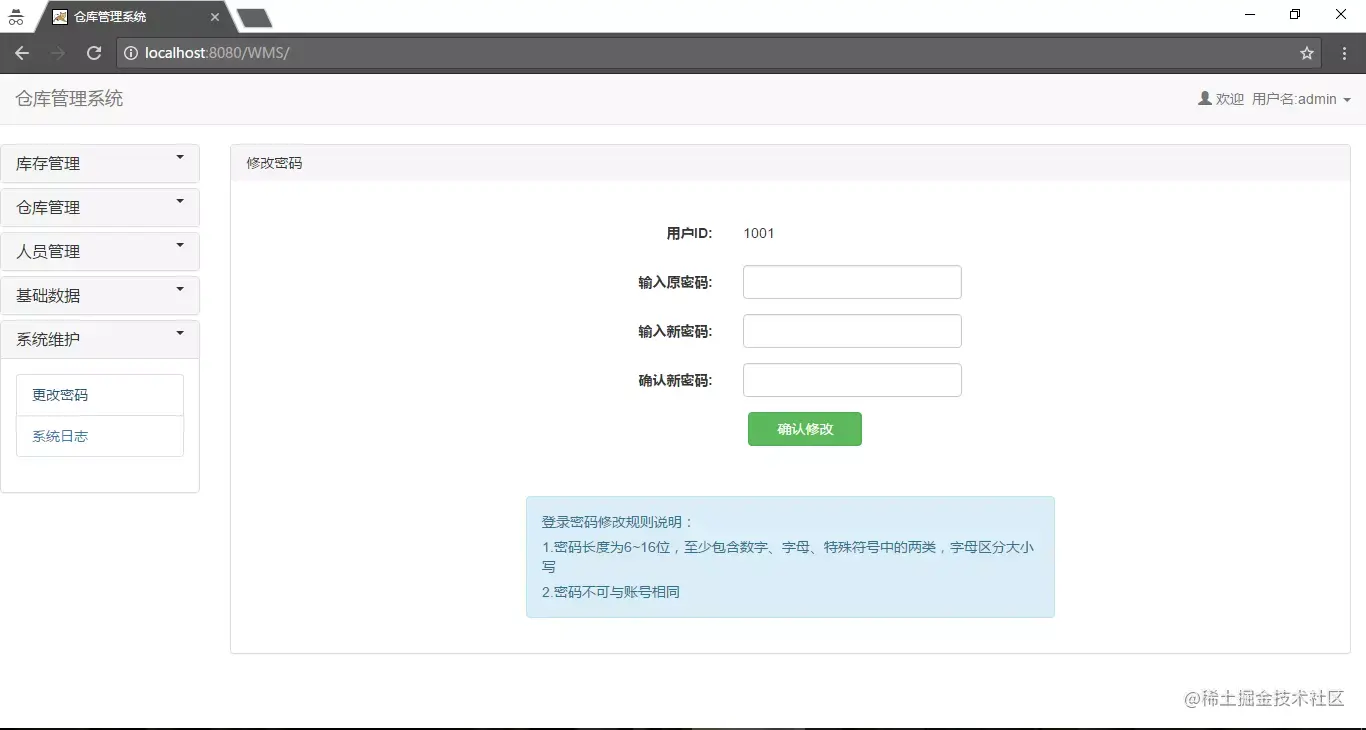The image size is (1366, 730).
Task: Bookmark page using the star icon
Action: [x=1307, y=53]
